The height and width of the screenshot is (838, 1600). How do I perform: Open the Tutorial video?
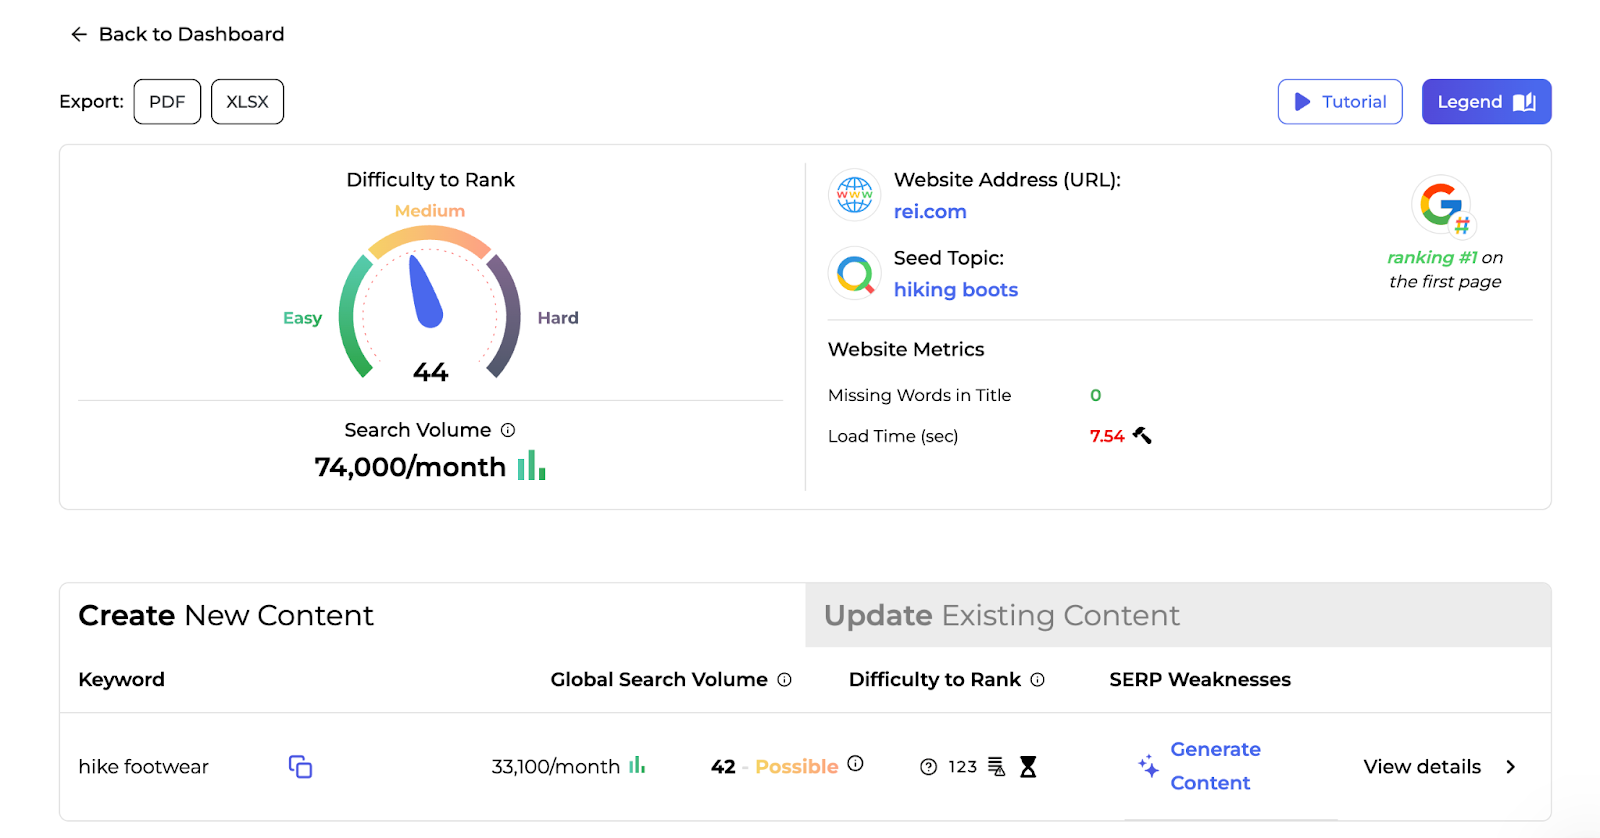1339,102
